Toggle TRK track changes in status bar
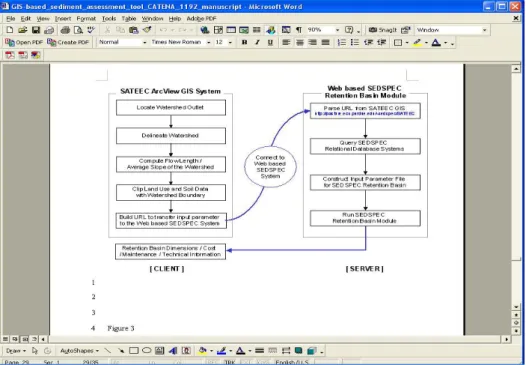The image size is (526, 365). tap(229, 362)
